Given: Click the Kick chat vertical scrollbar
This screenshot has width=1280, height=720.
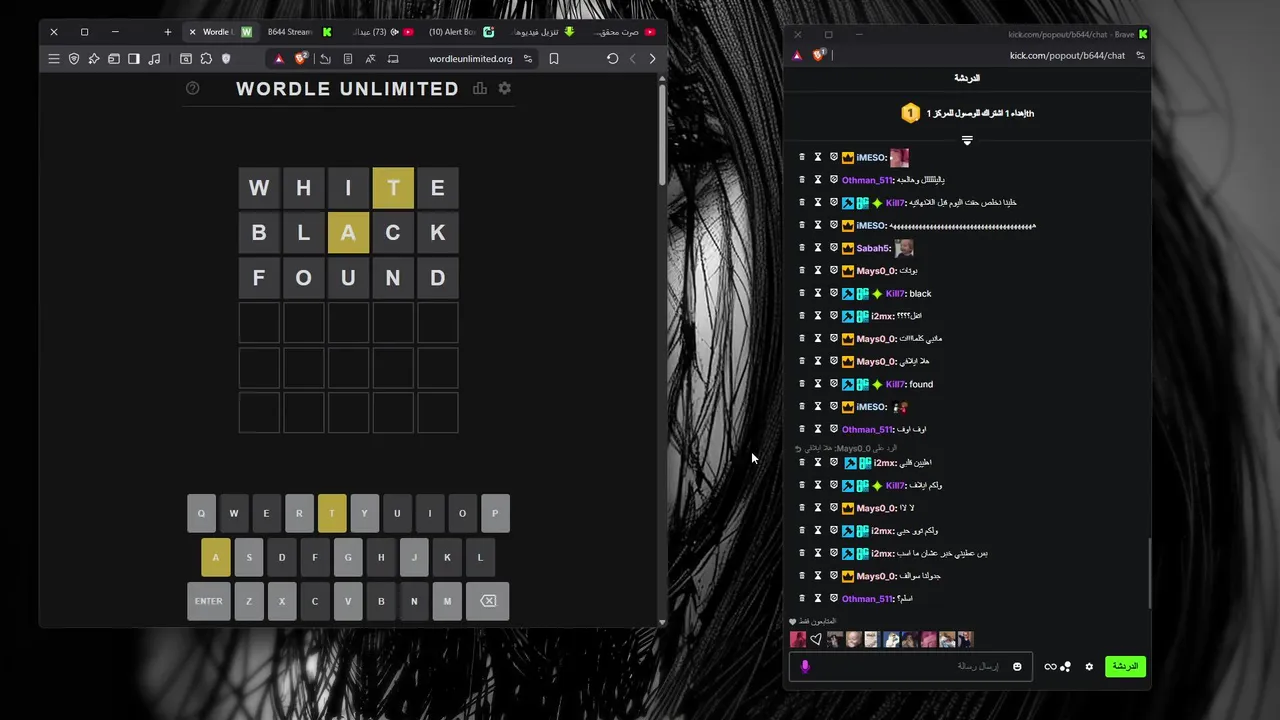Looking at the screenshot, I should tap(1150, 573).
